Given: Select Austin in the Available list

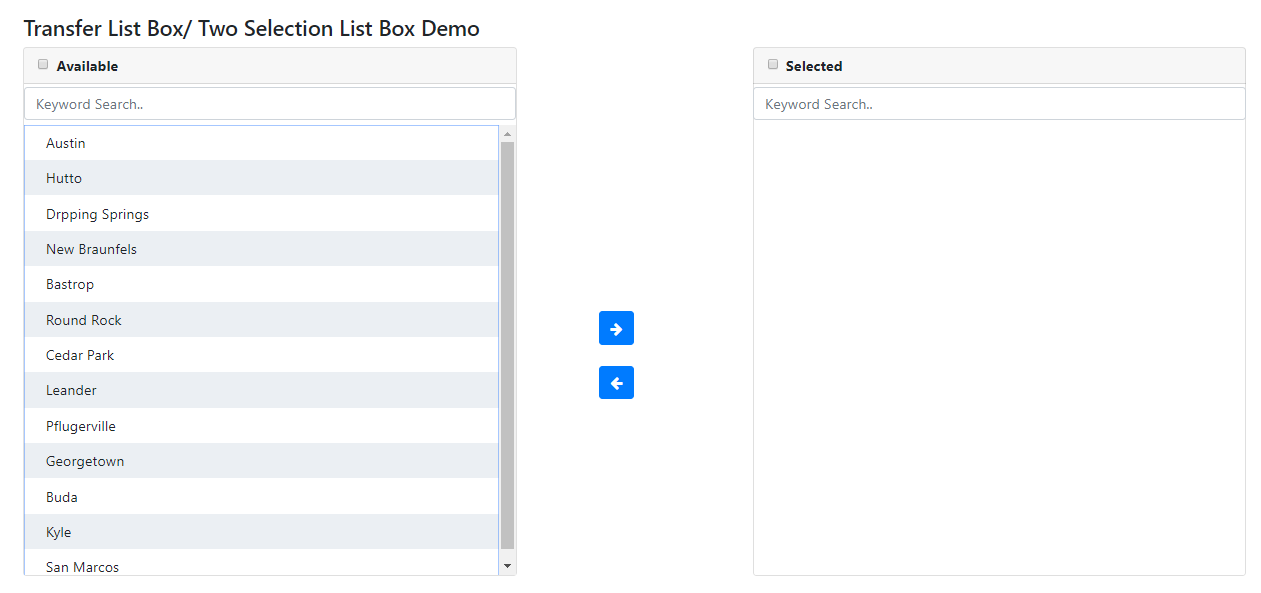Looking at the screenshot, I should pyautogui.click(x=261, y=143).
